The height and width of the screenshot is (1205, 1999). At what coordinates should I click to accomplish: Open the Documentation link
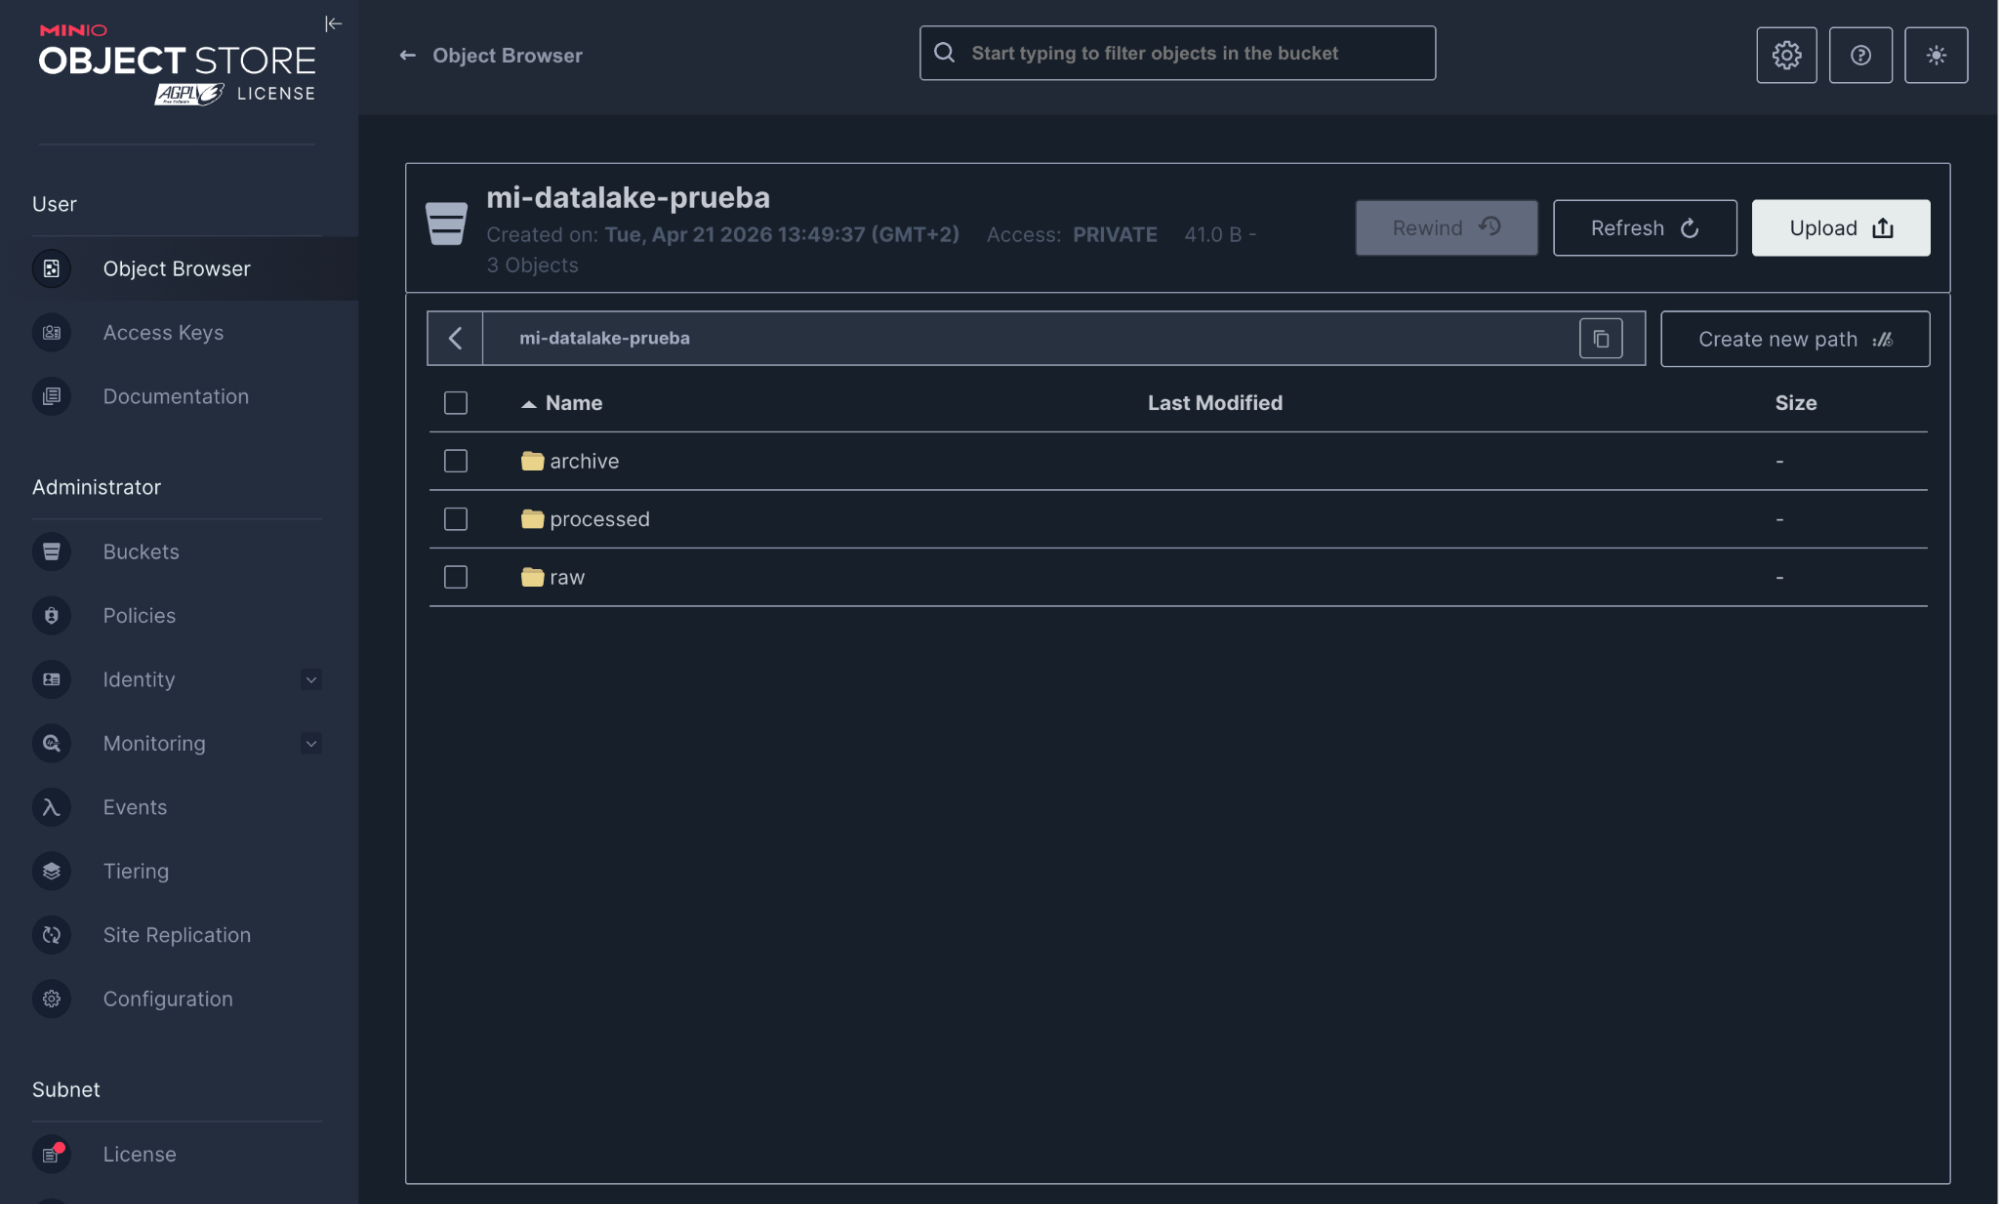pyautogui.click(x=179, y=396)
